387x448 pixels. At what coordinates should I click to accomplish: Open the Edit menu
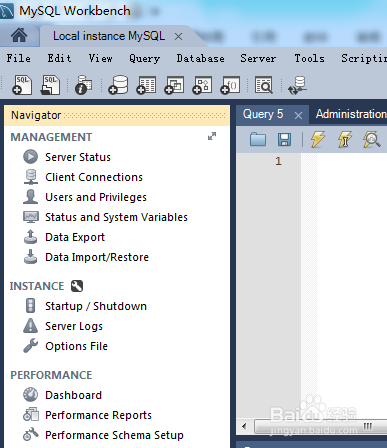59,58
